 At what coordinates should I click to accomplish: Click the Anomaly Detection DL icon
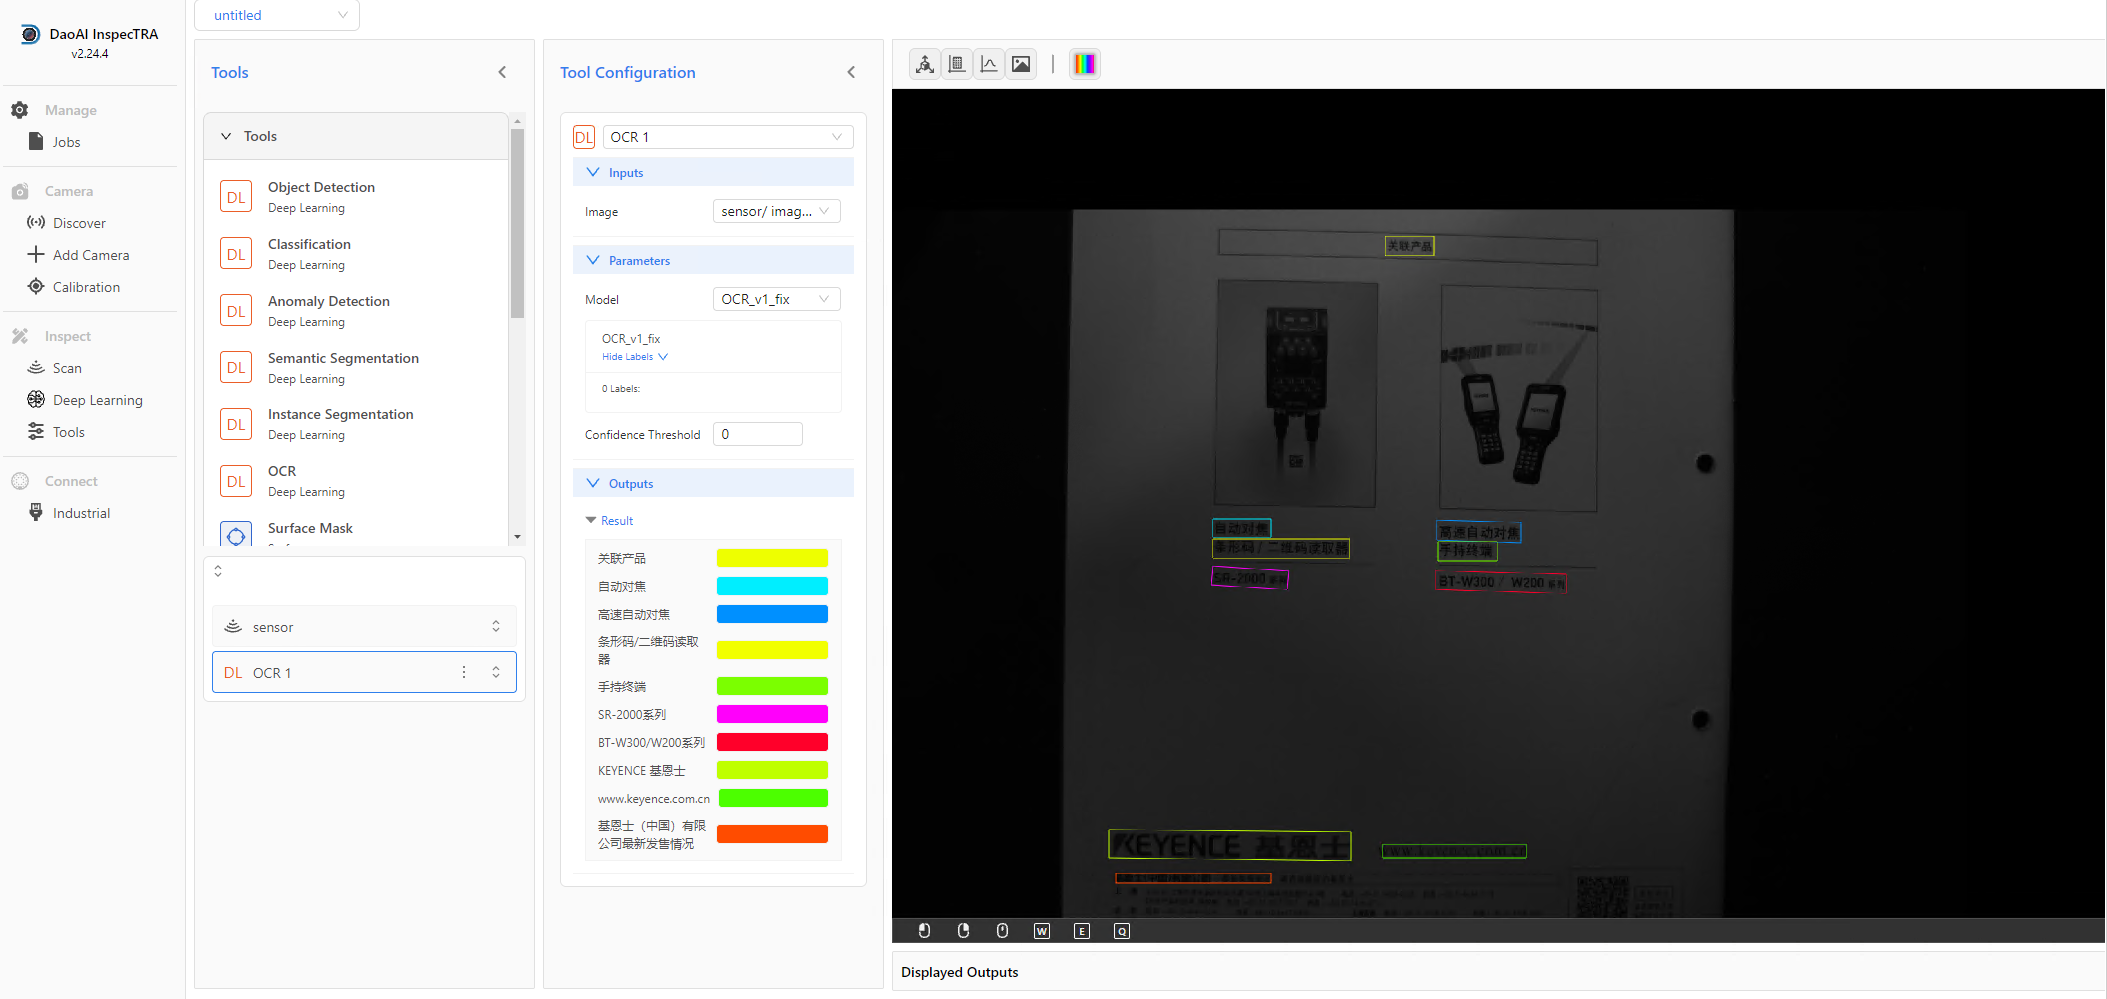point(236,311)
